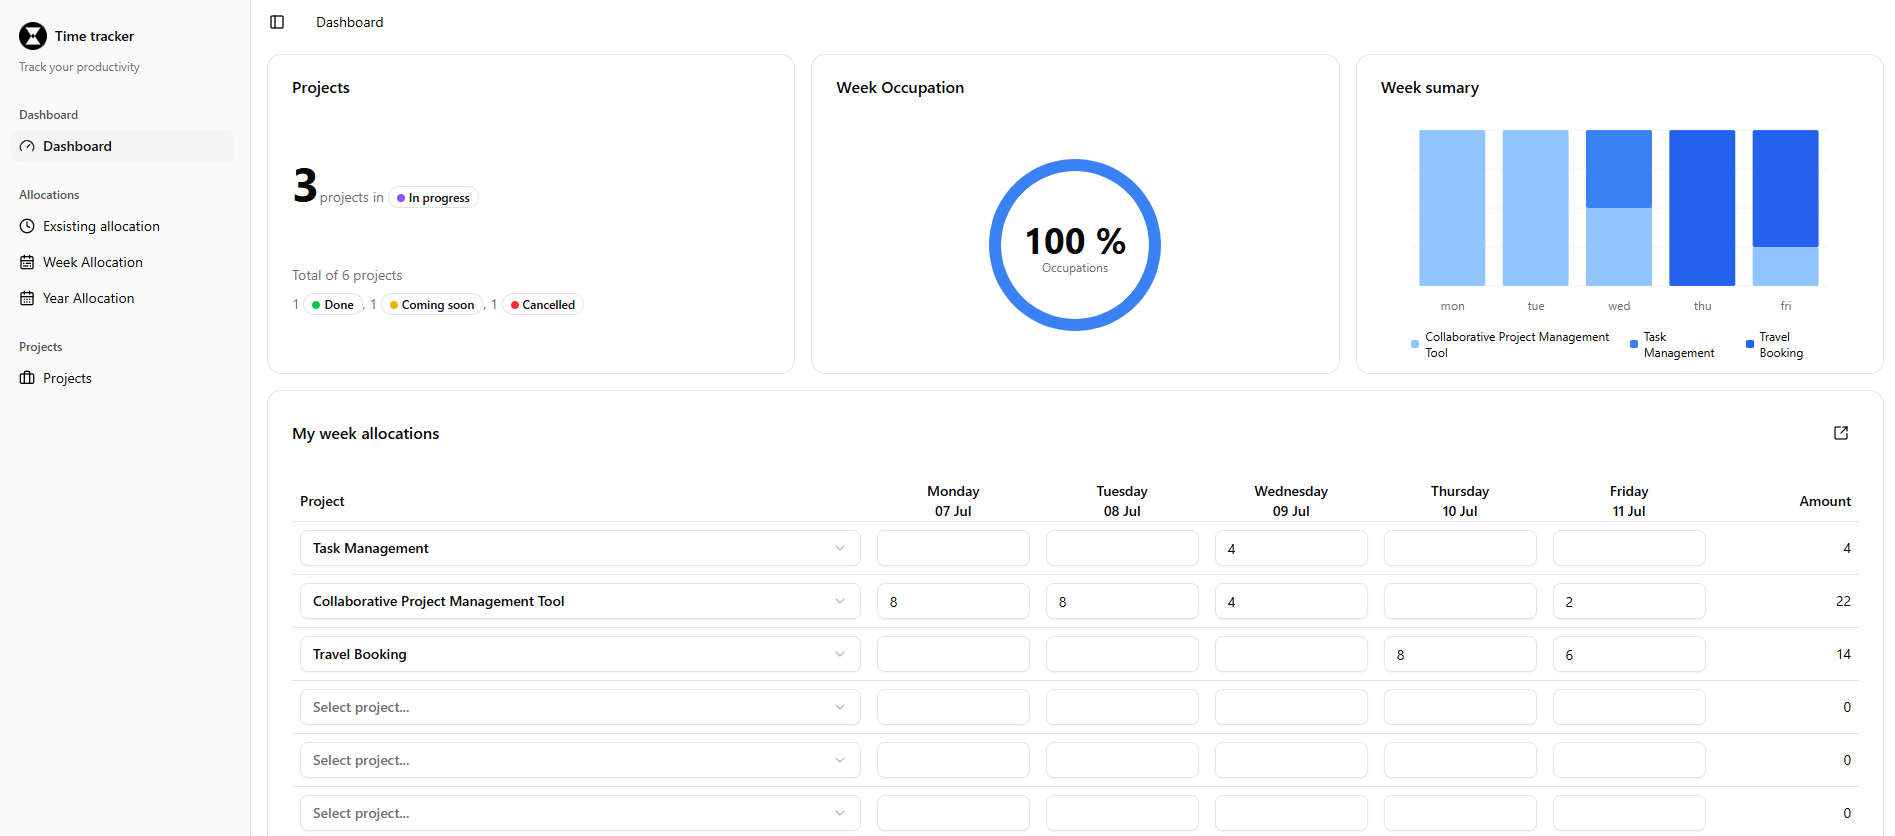The height and width of the screenshot is (836, 1895).
Task: Toggle the sidebar panel icon
Action: pos(277,22)
